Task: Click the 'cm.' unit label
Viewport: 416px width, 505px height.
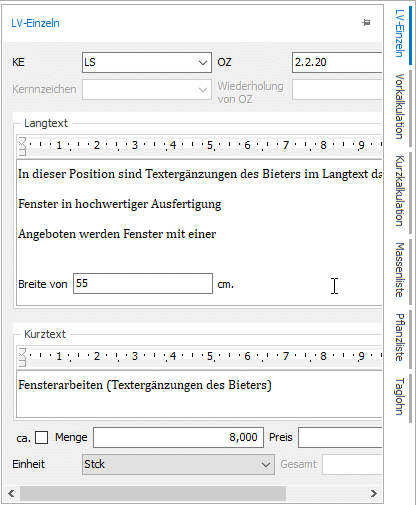Action: (x=226, y=284)
